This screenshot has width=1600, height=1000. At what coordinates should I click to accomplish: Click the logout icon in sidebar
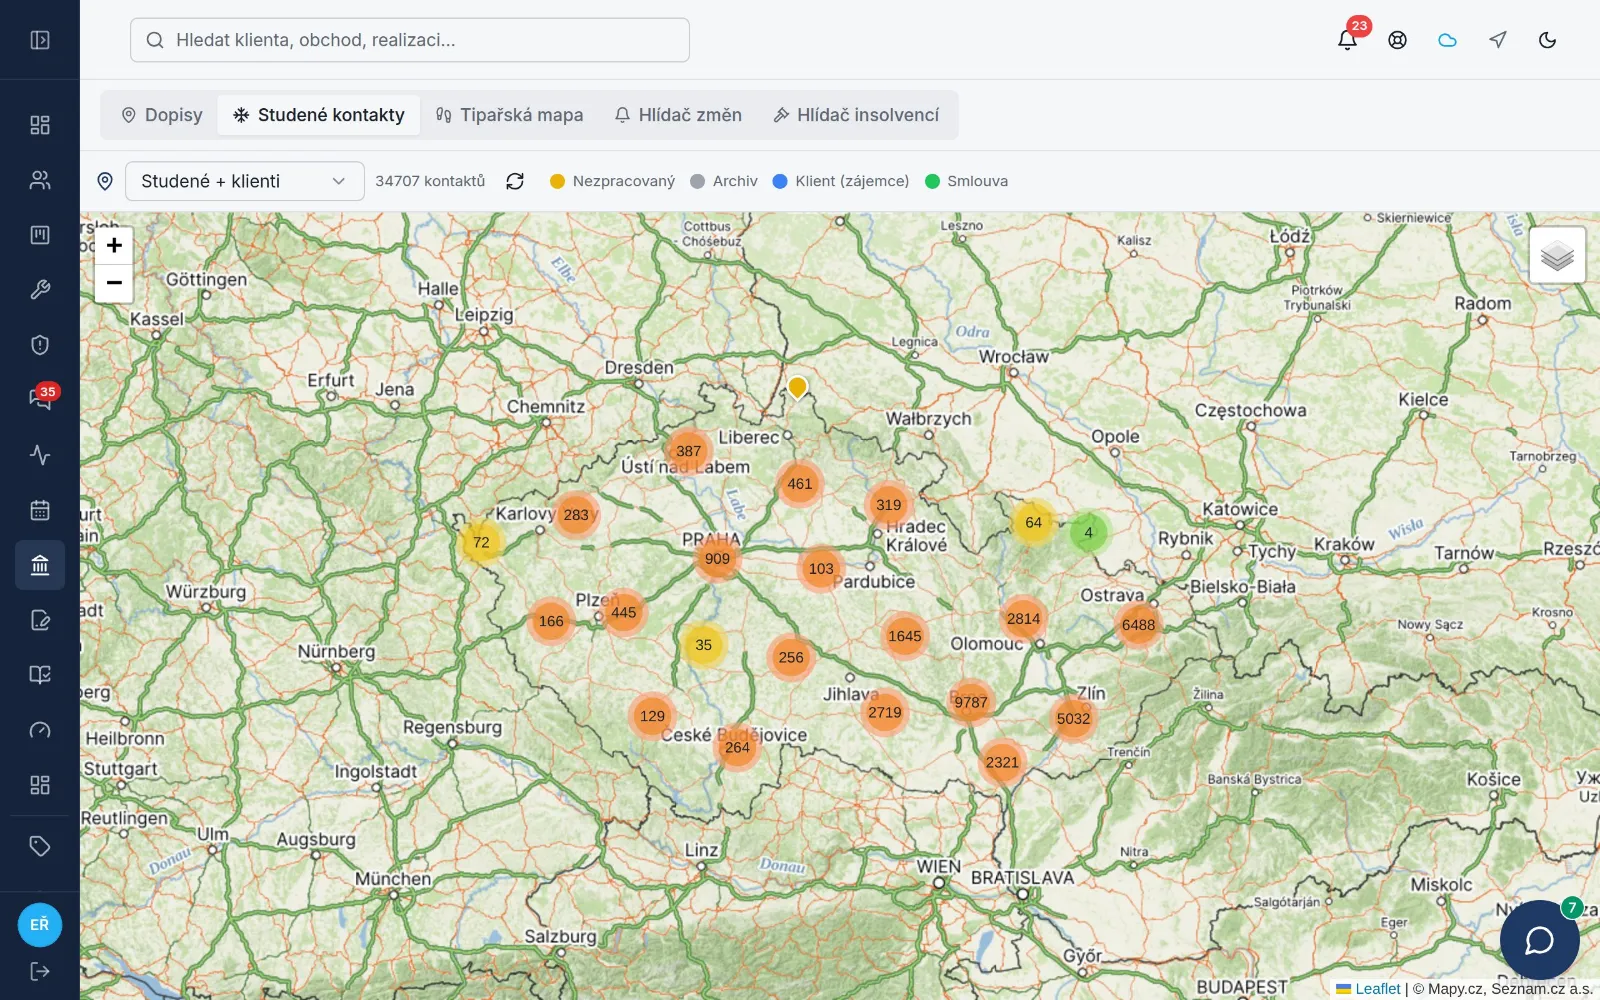click(40, 971)
